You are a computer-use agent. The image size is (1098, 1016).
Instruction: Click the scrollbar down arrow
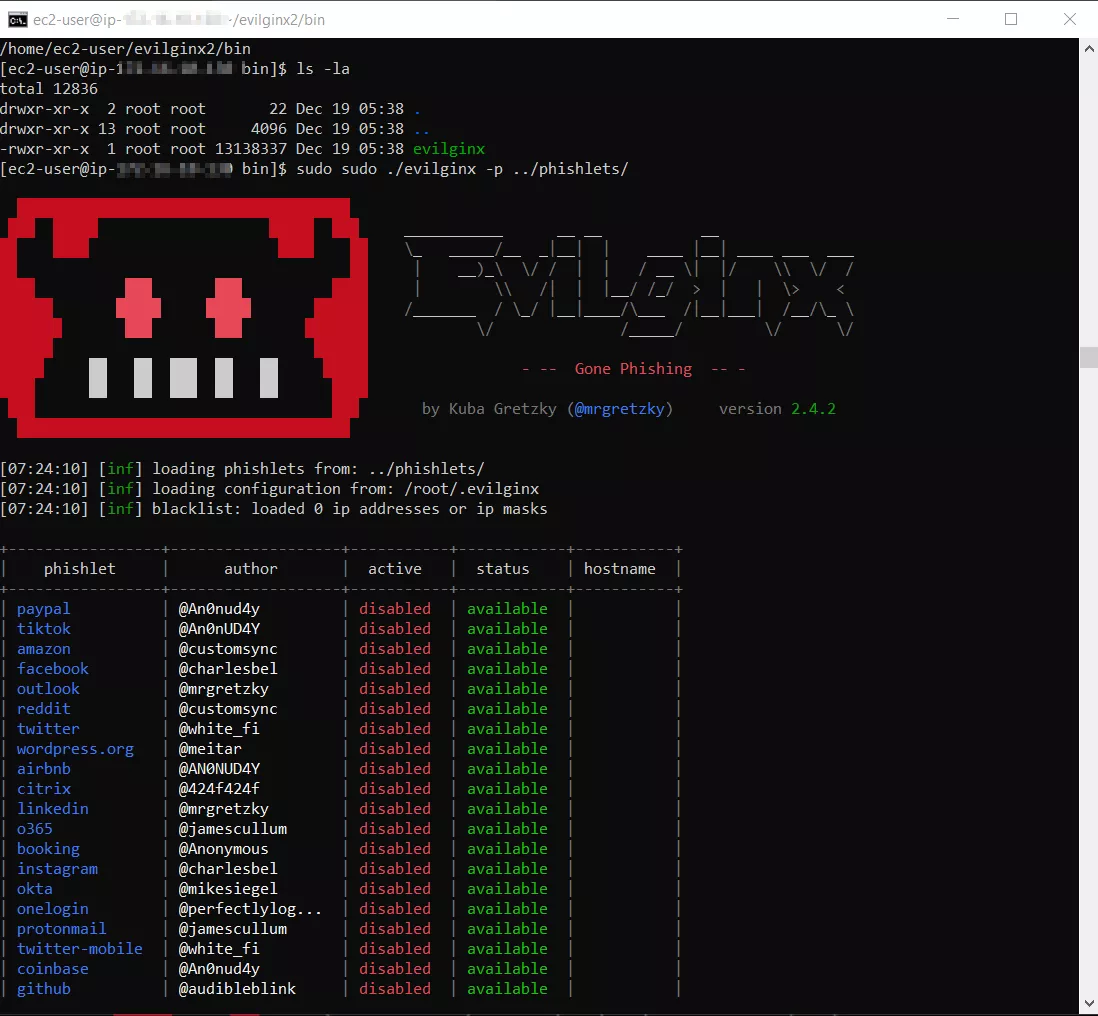pos(1088,1002)
